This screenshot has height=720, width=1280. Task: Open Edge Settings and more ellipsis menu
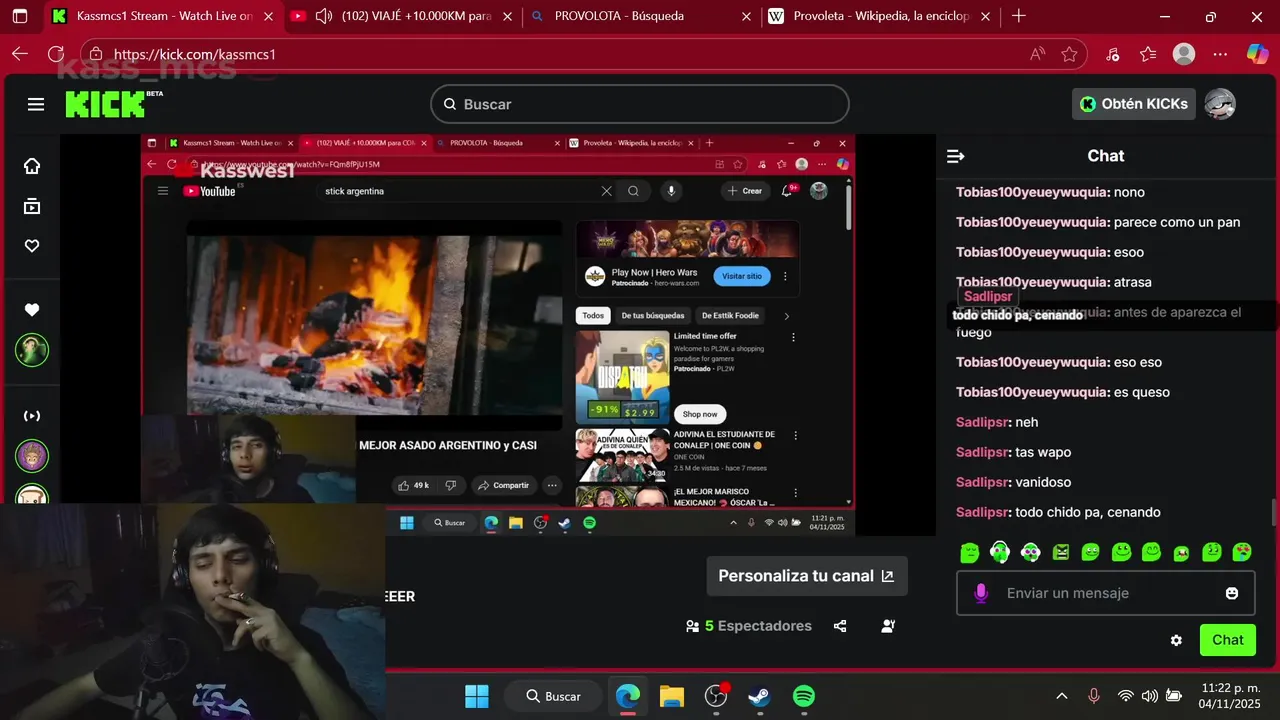[1220, 54]
